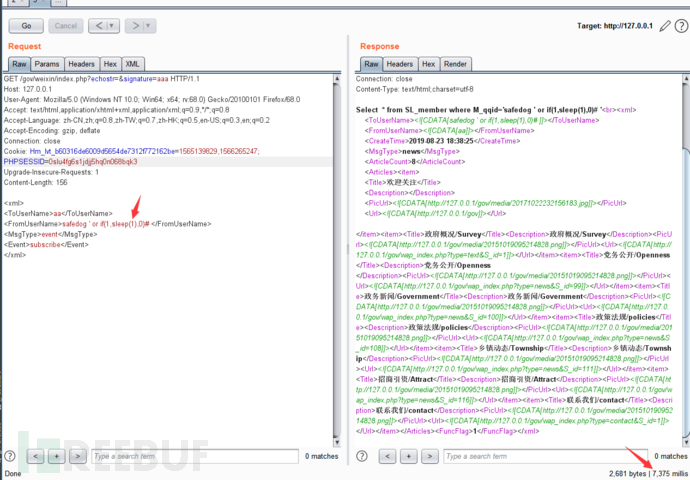
Task: Click the Done status text
Action: pyautogui.click(x=13, y=474)
